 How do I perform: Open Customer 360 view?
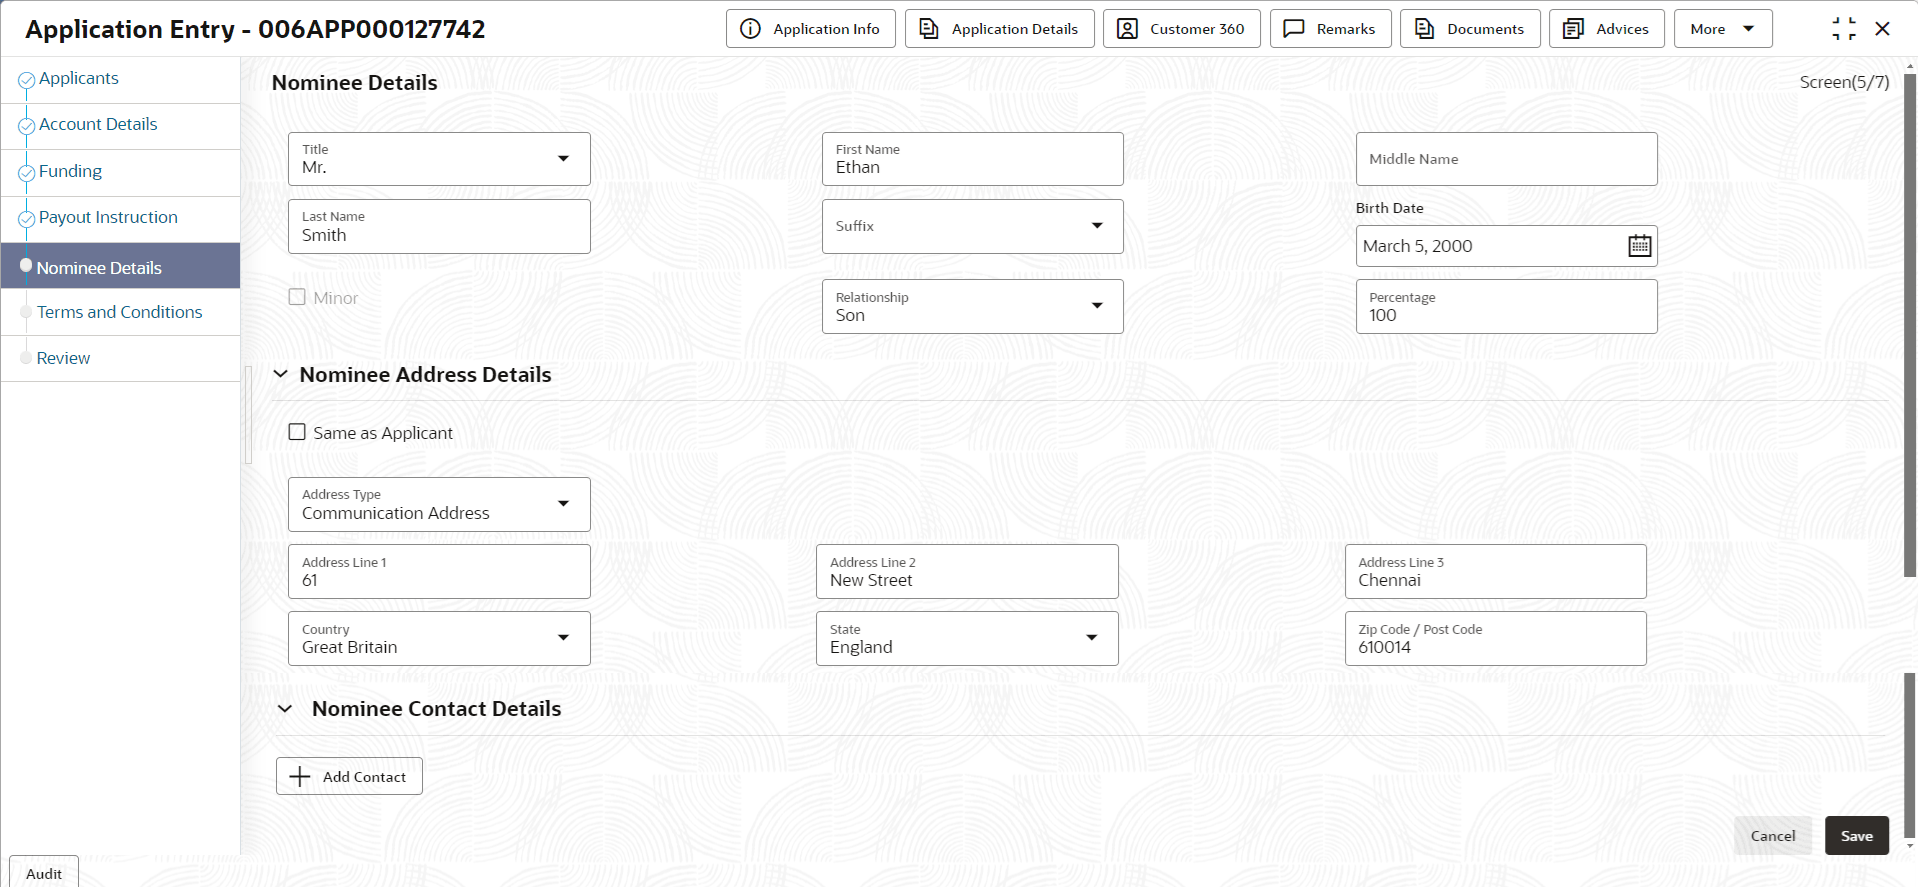click(x=1181, y=29)
